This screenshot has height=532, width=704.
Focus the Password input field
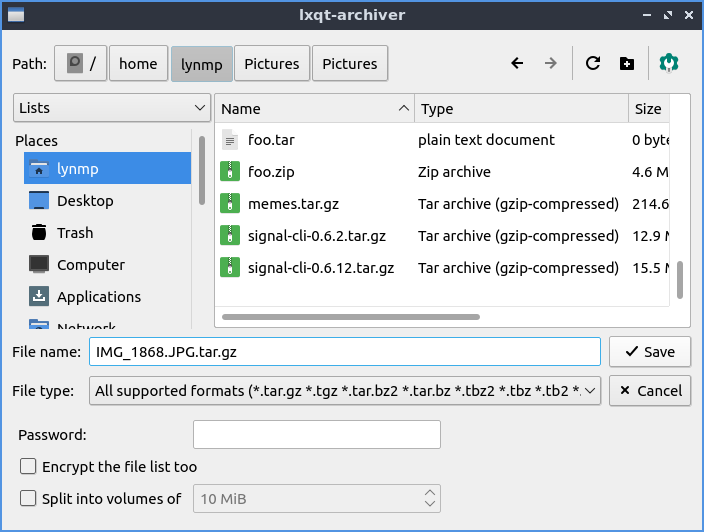[x=316, y=435]
